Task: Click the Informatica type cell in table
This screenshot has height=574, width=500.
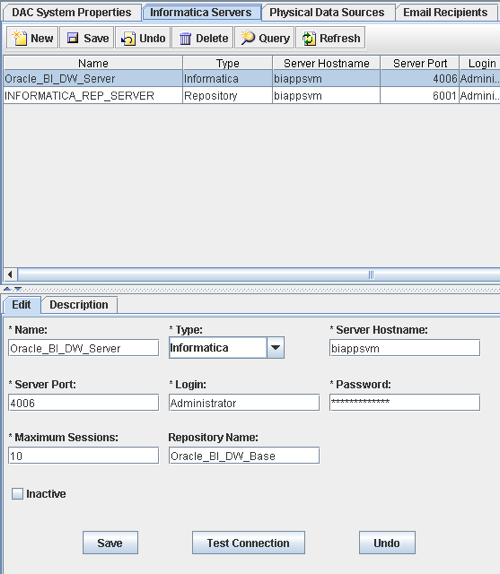Action: tap(227, 78)
